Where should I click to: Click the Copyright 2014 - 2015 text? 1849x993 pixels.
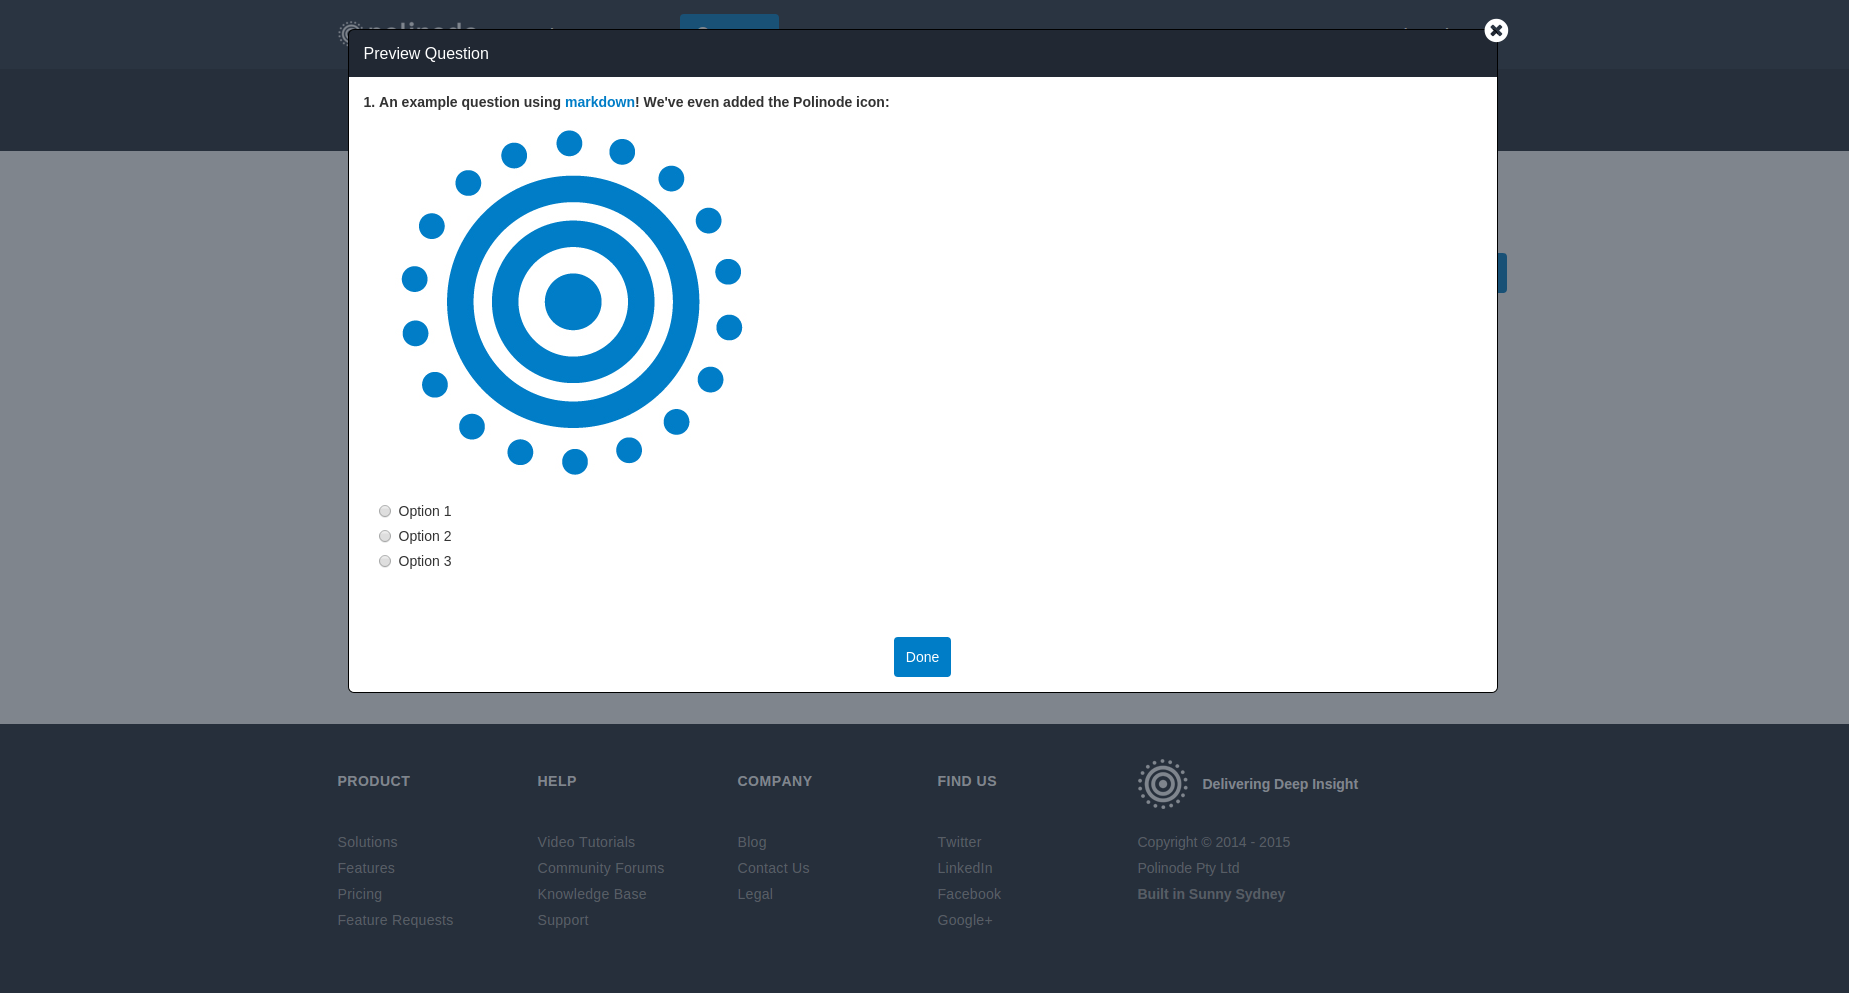[x=1214, y=842]
